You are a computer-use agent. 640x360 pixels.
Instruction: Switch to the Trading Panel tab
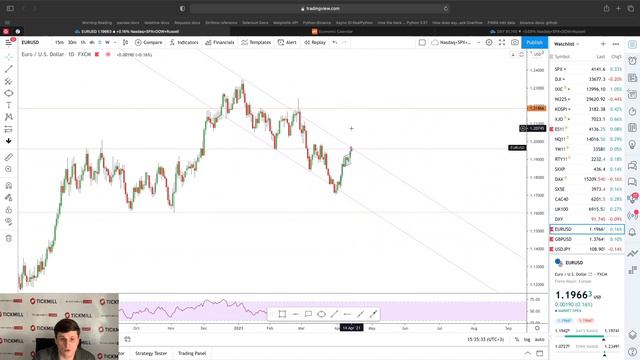click(x=192, y=353)
